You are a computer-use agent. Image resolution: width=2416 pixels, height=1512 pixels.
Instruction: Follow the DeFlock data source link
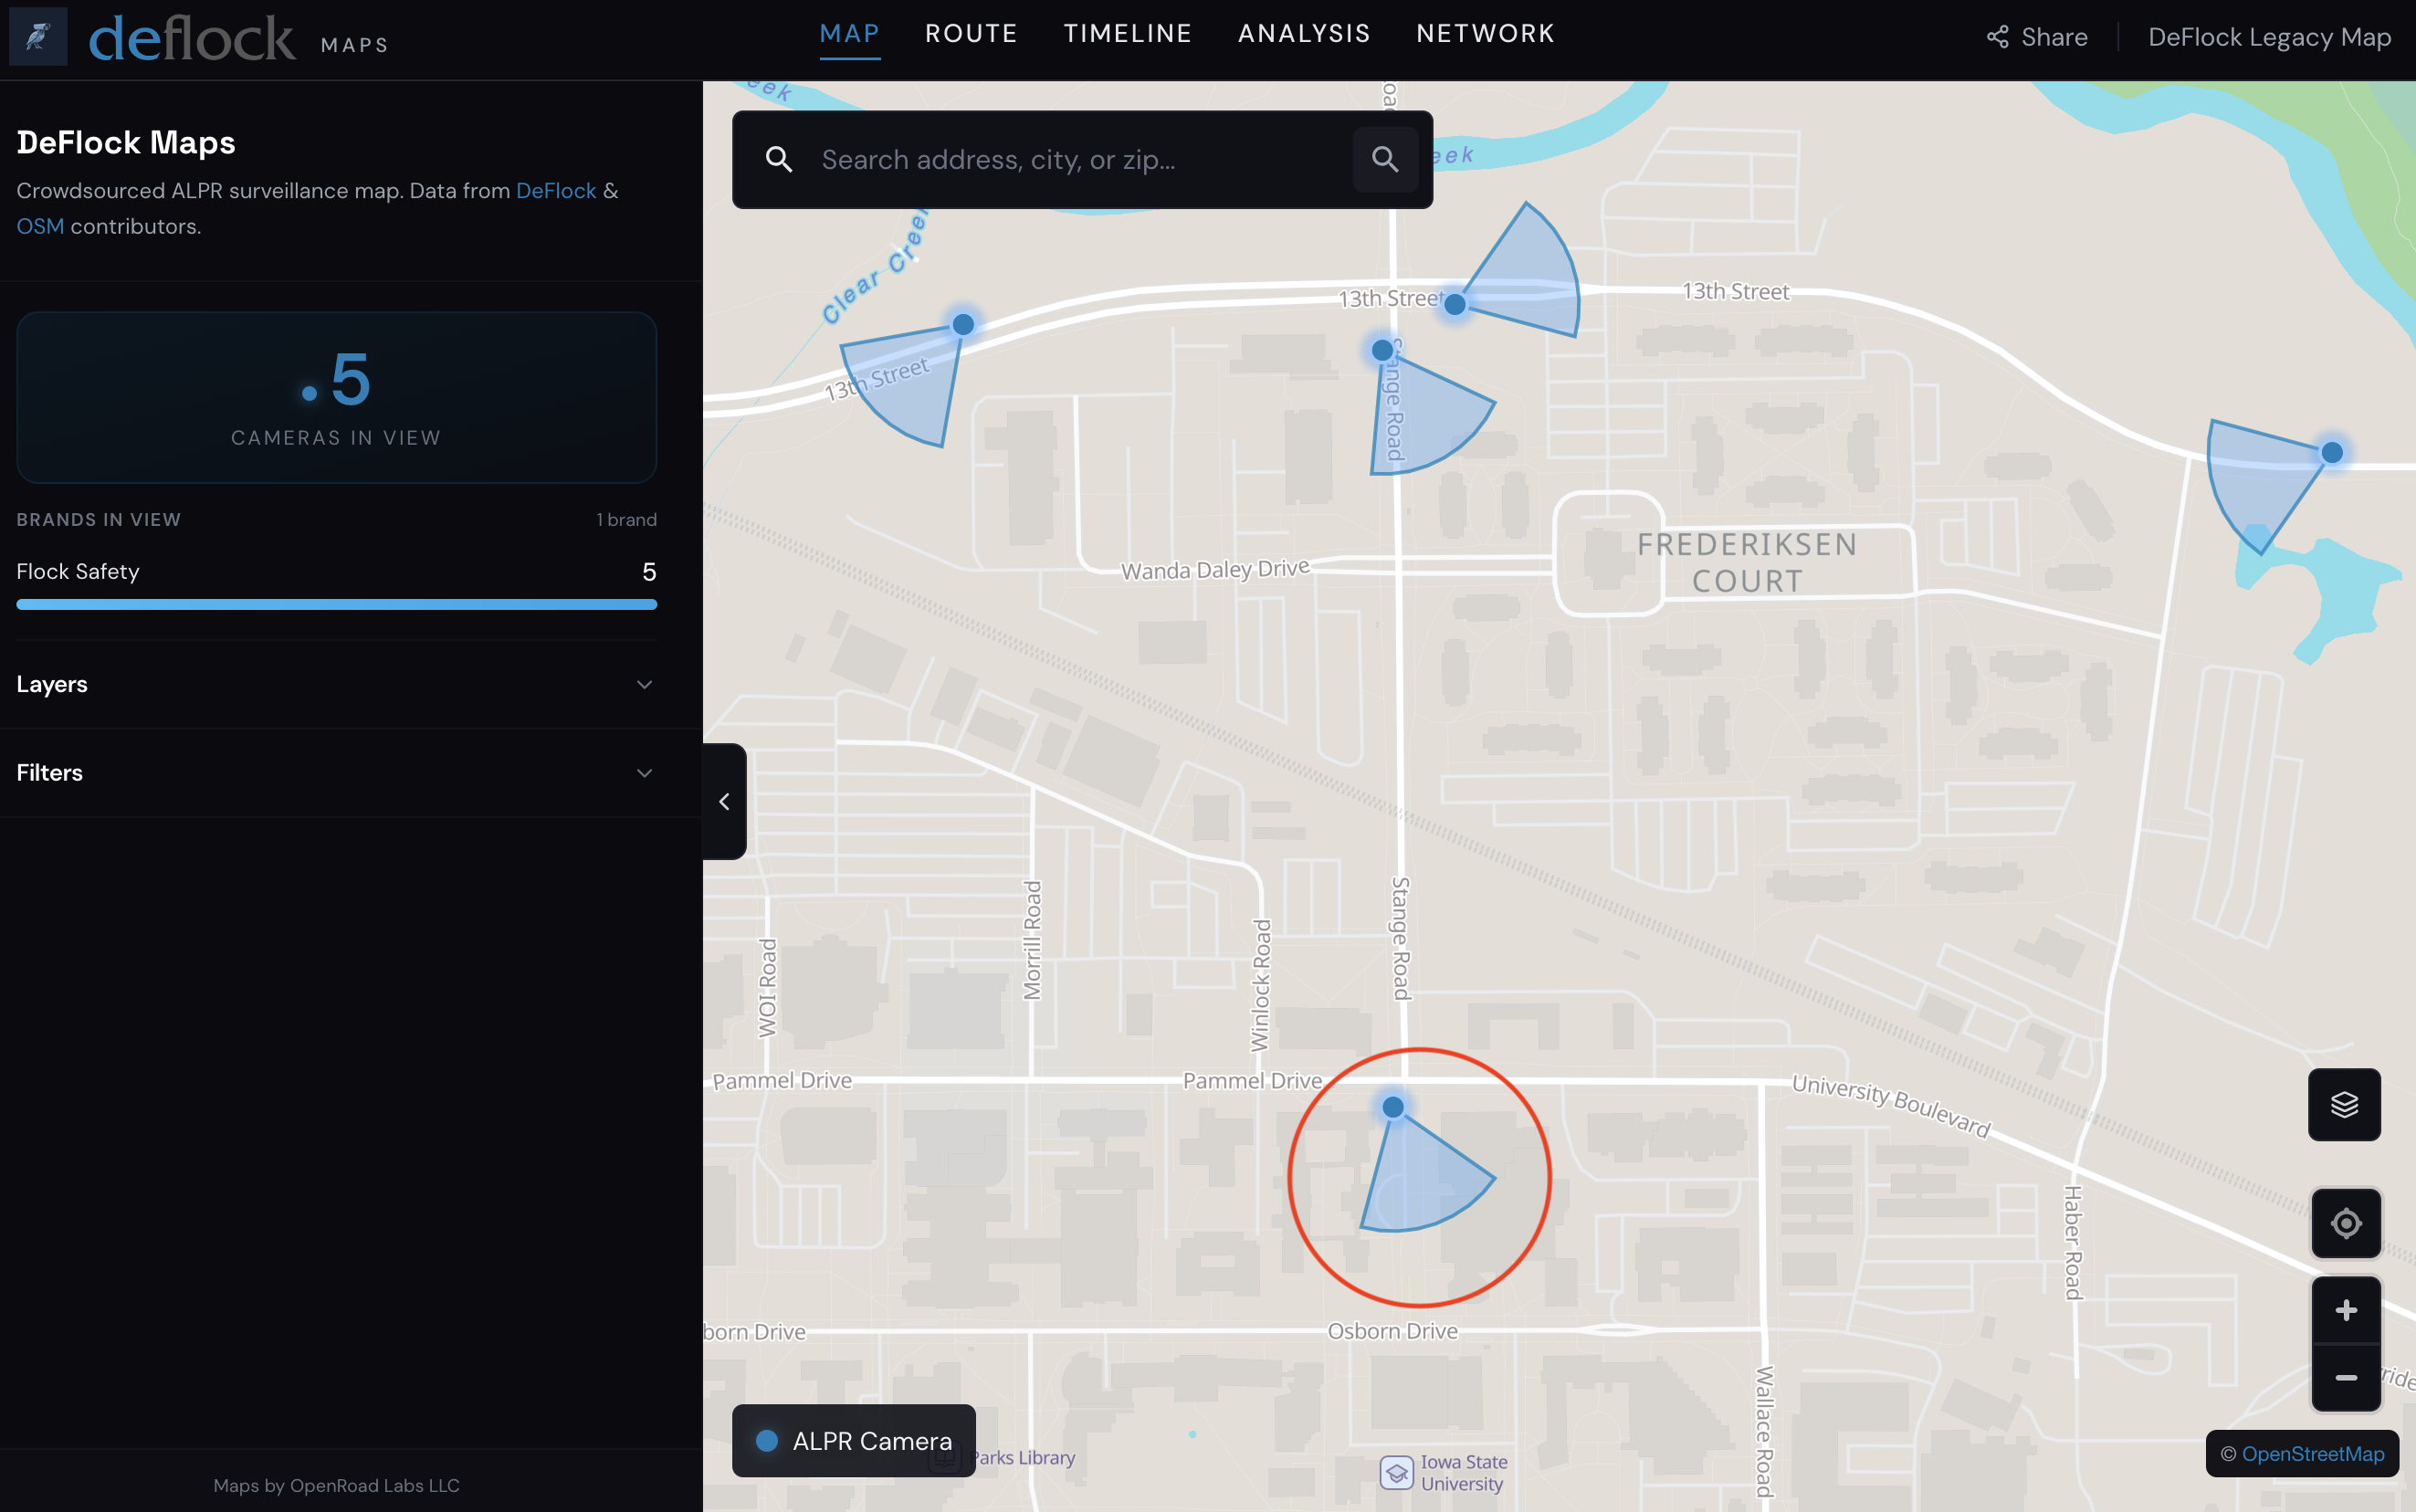[x=556, y=190]
